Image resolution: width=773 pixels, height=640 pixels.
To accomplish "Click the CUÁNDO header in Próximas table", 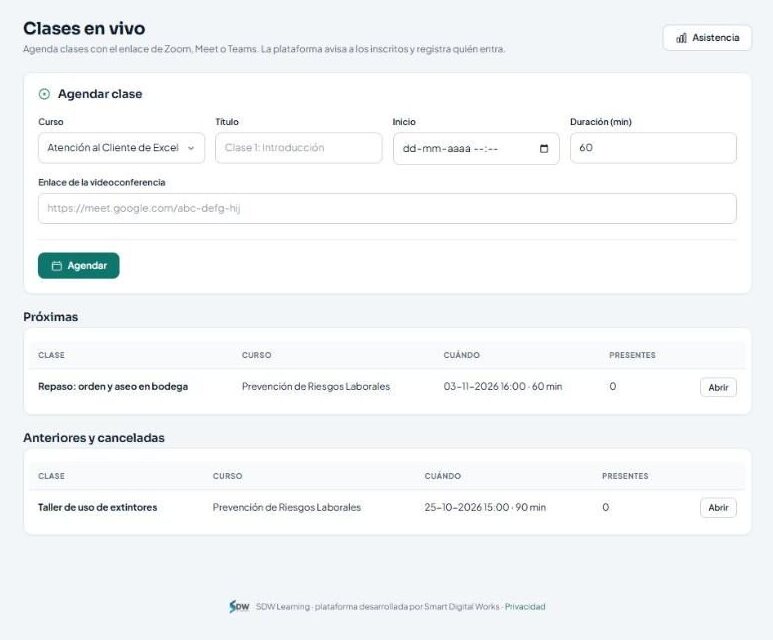I will (461, 355).
